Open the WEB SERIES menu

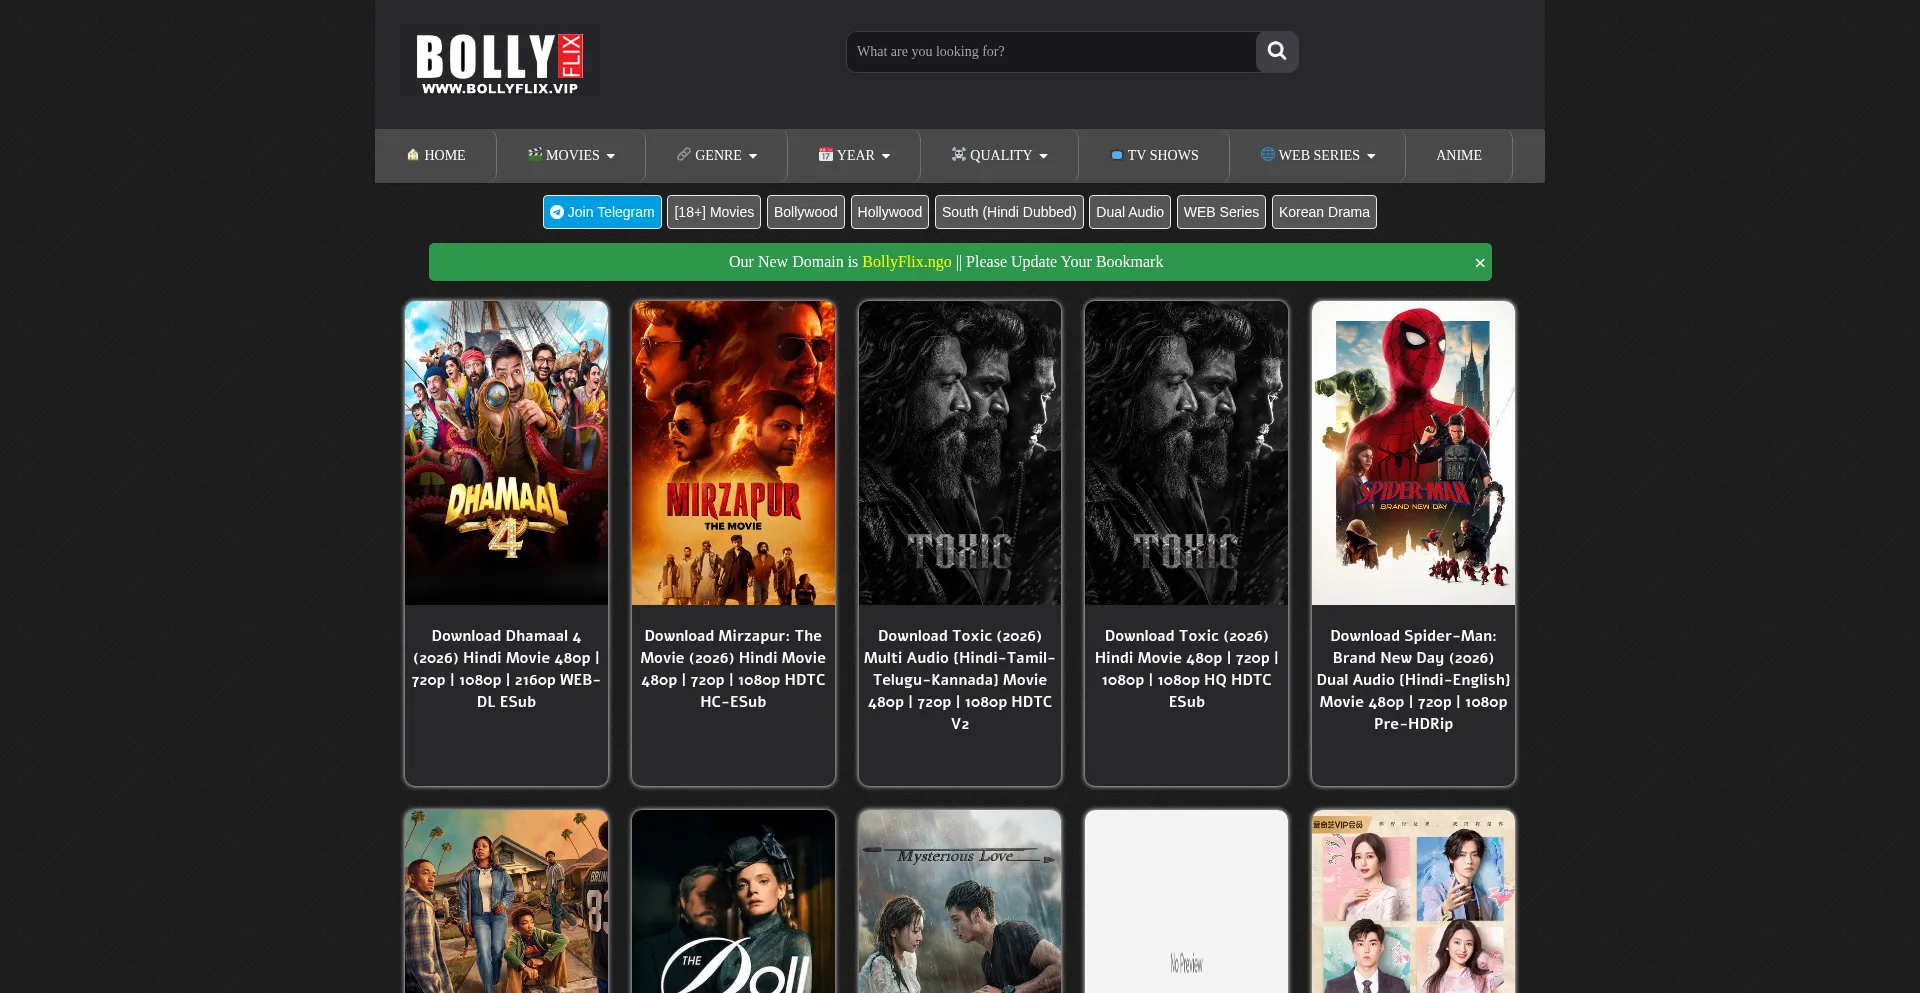tap(1318, 155)
